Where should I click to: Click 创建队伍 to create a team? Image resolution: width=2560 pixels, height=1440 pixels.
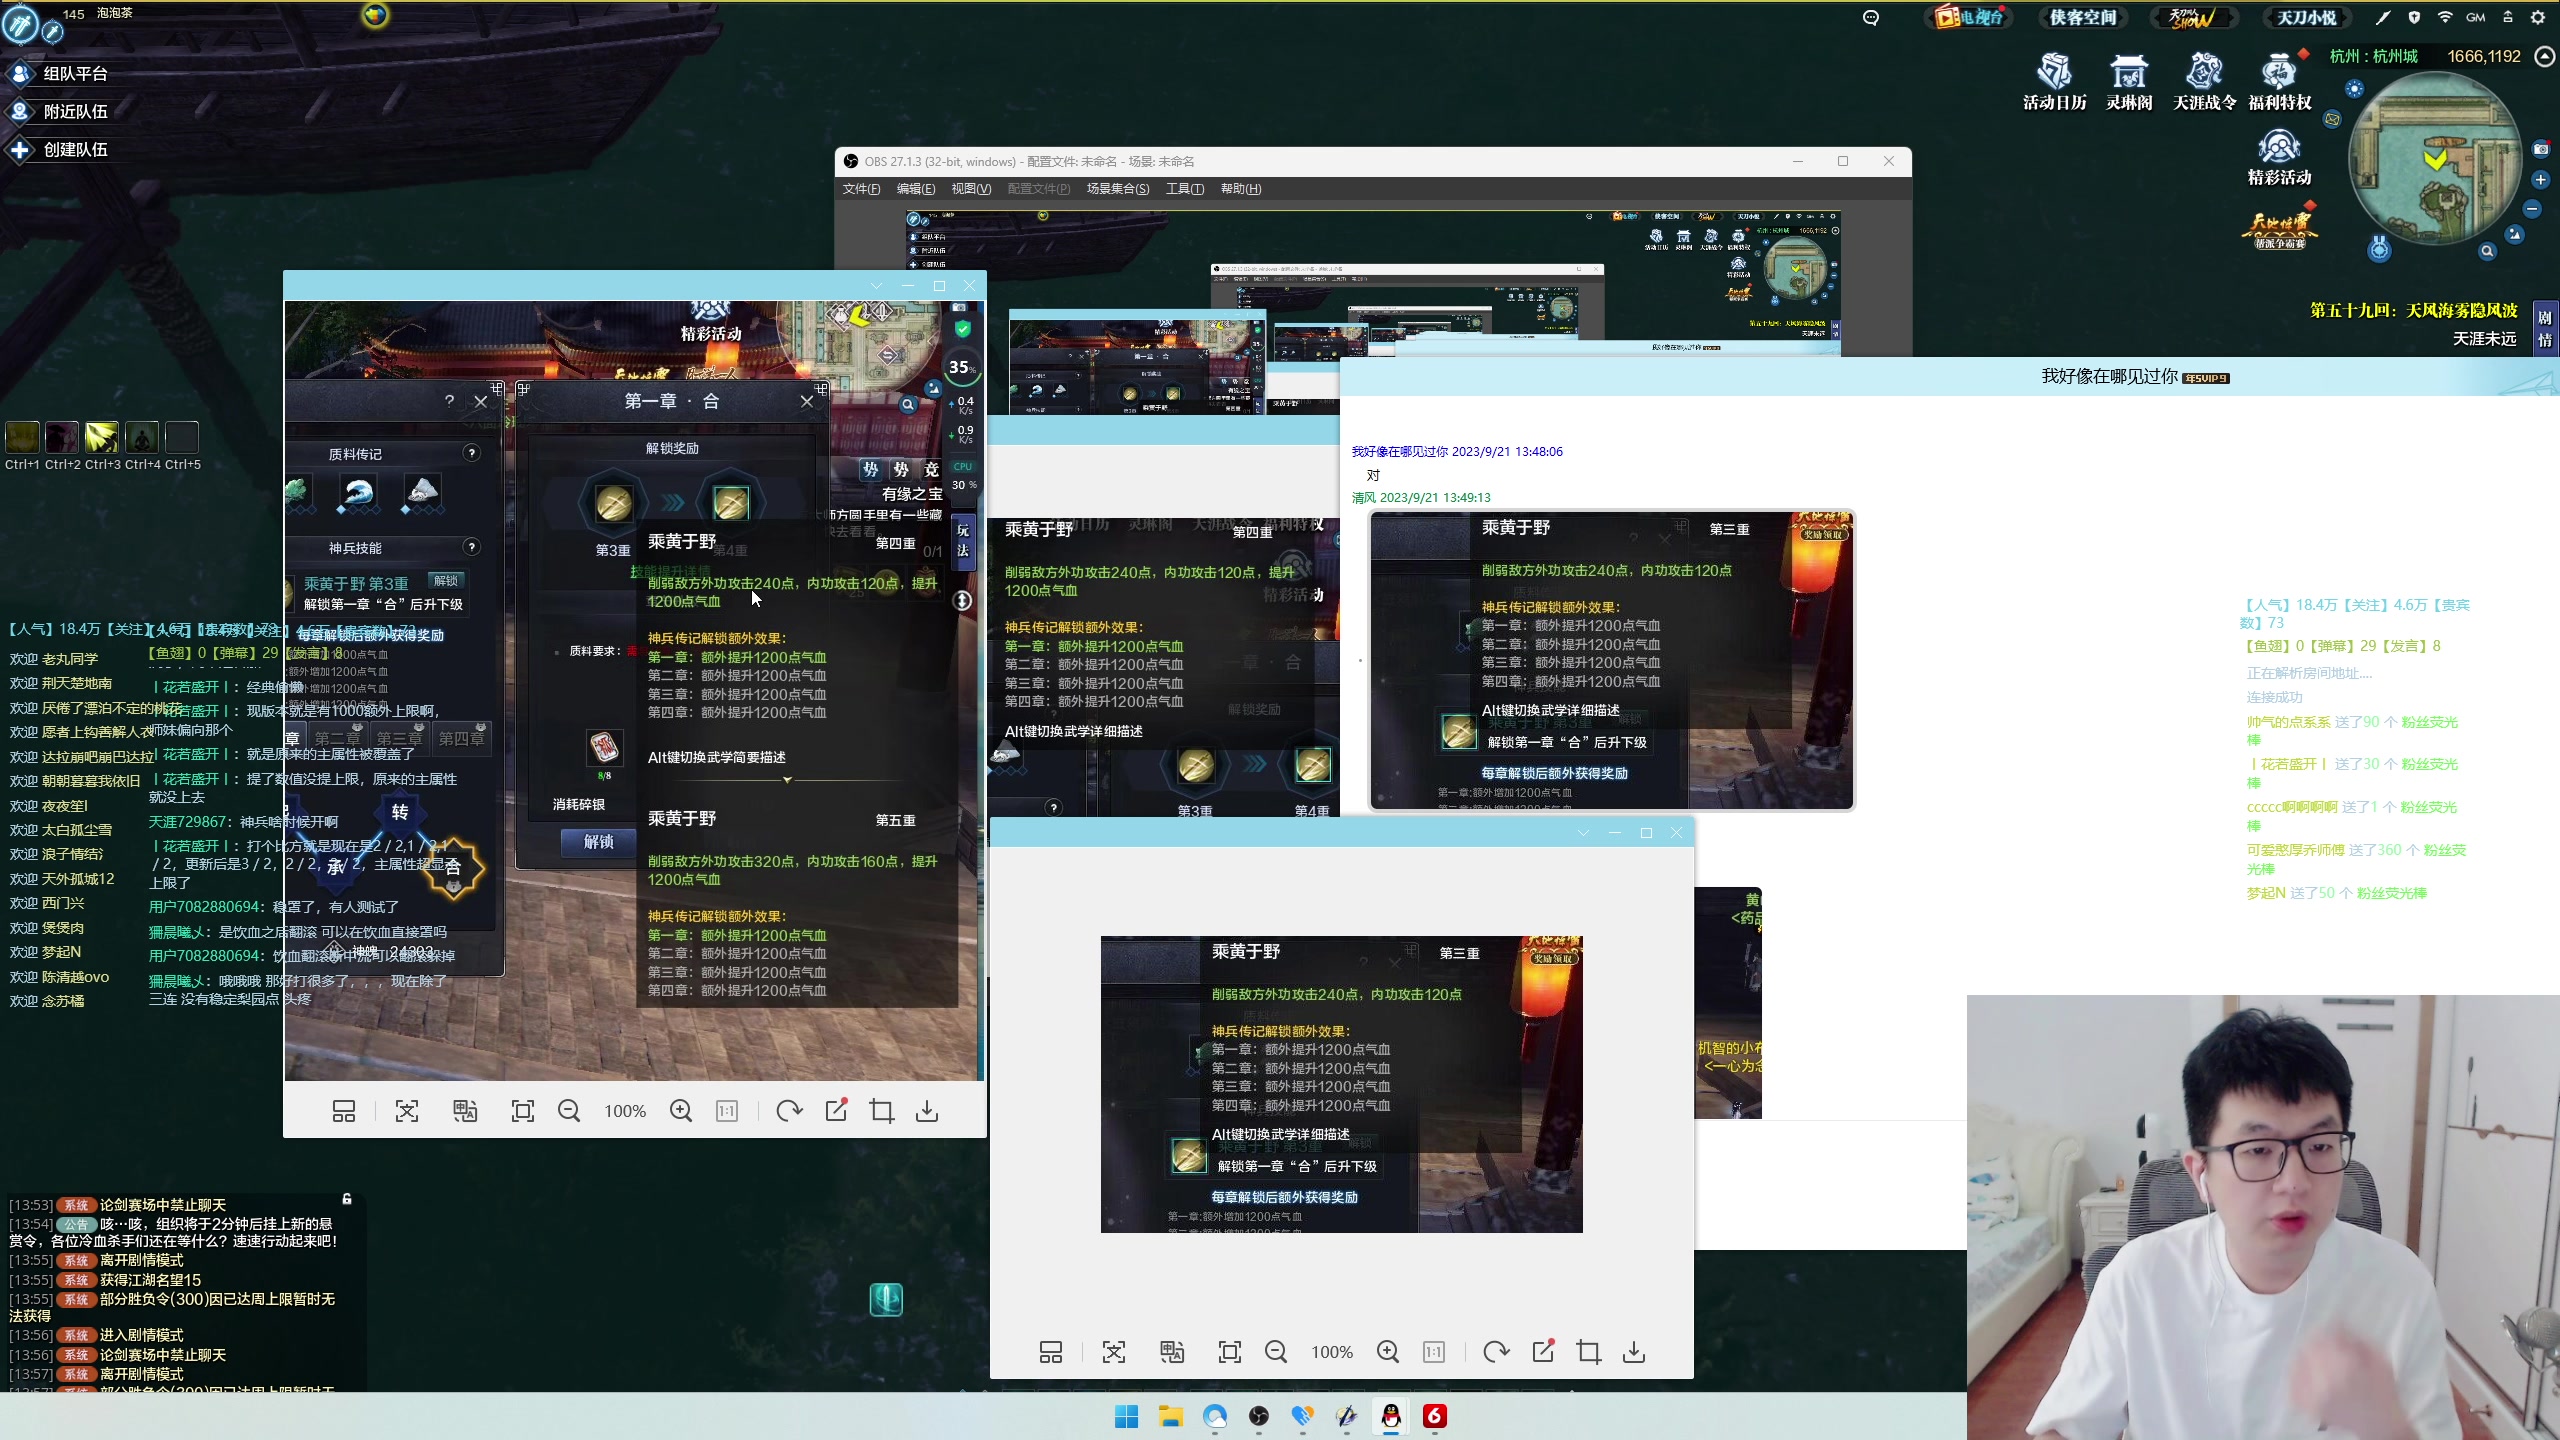coord(58,150)
